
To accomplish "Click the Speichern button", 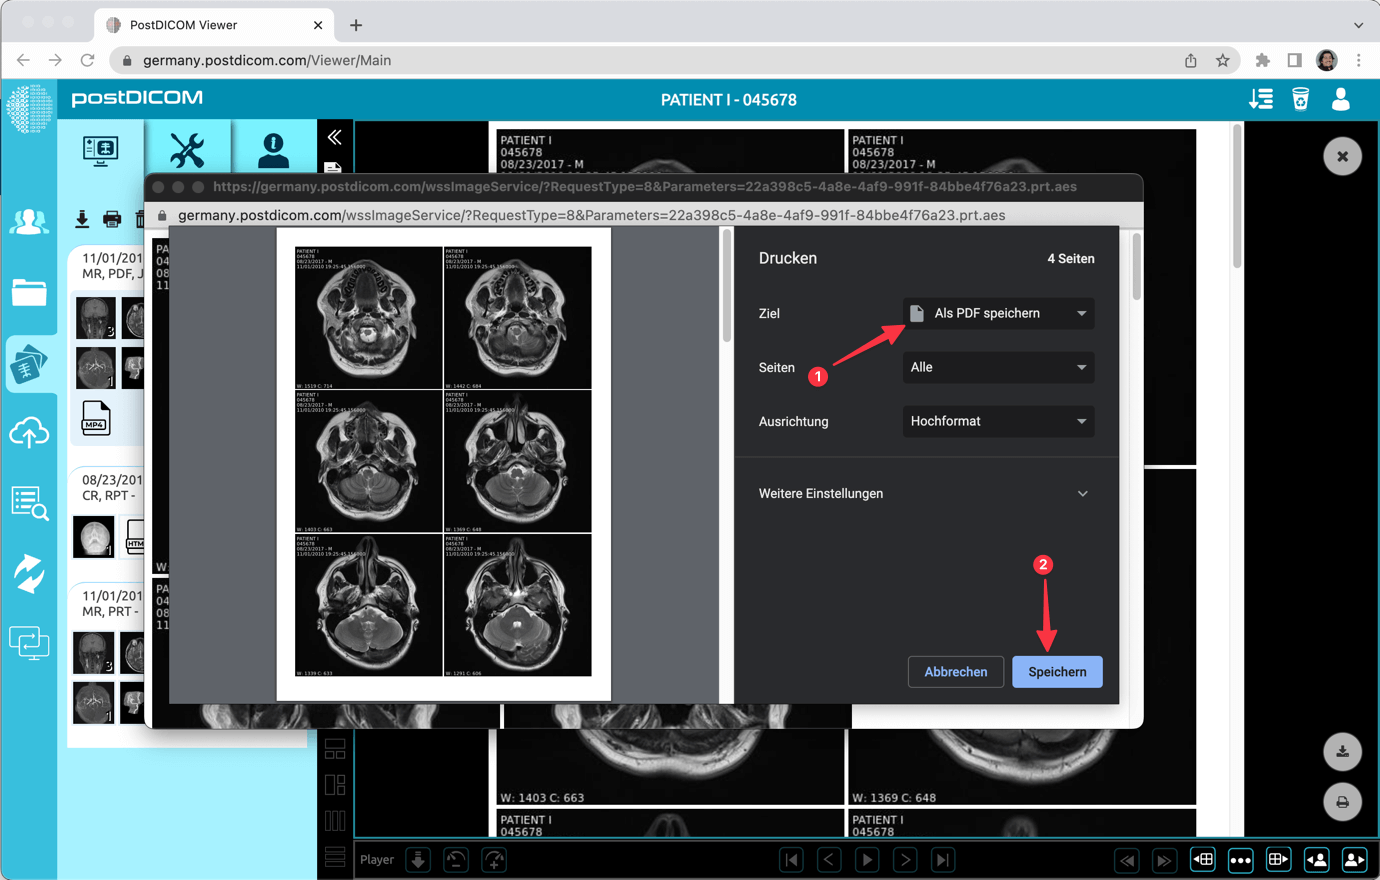I will [x=1057, y=672].
